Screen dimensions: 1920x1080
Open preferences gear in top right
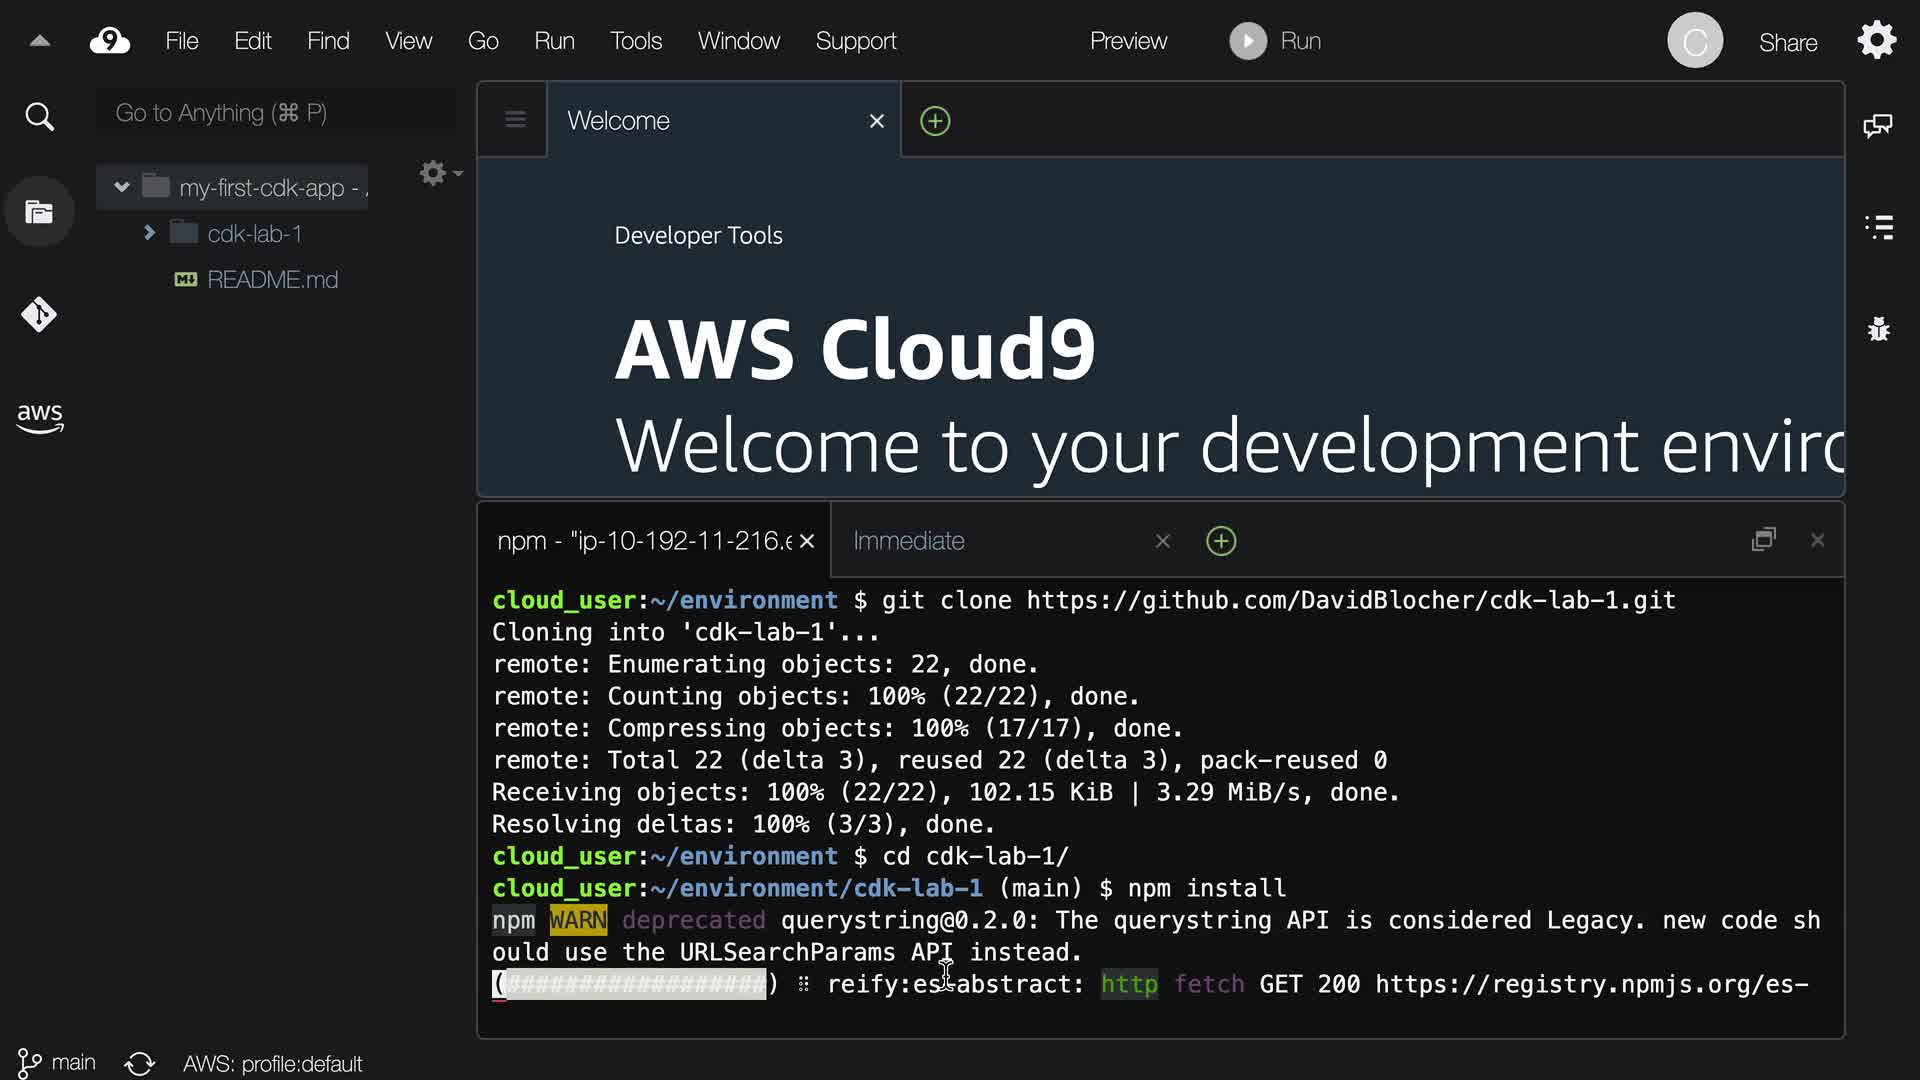(x=1877, y=41)
